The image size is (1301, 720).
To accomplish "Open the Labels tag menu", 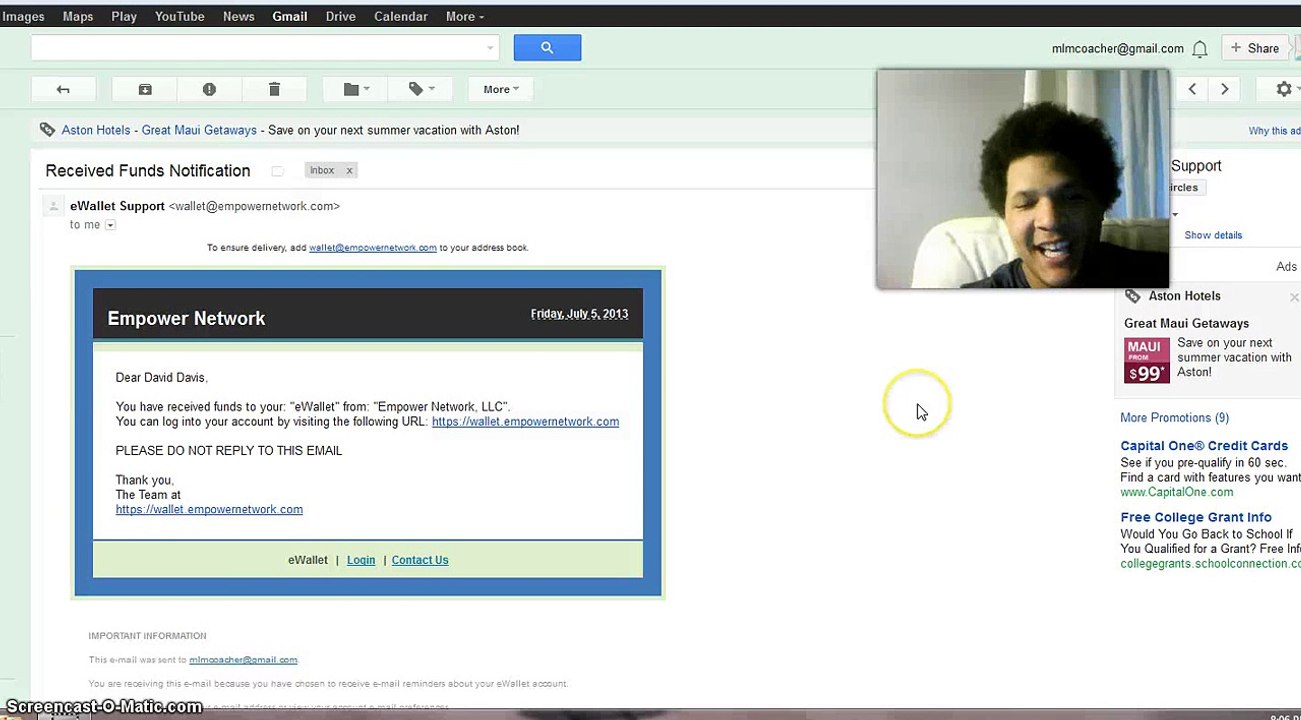I will click(422, 89).
